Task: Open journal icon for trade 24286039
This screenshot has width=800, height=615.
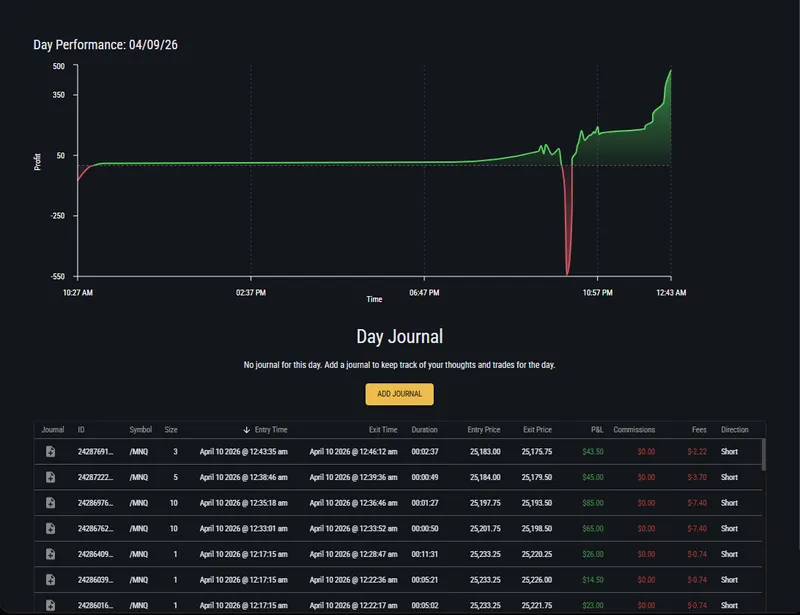Action: coord(51,580)
